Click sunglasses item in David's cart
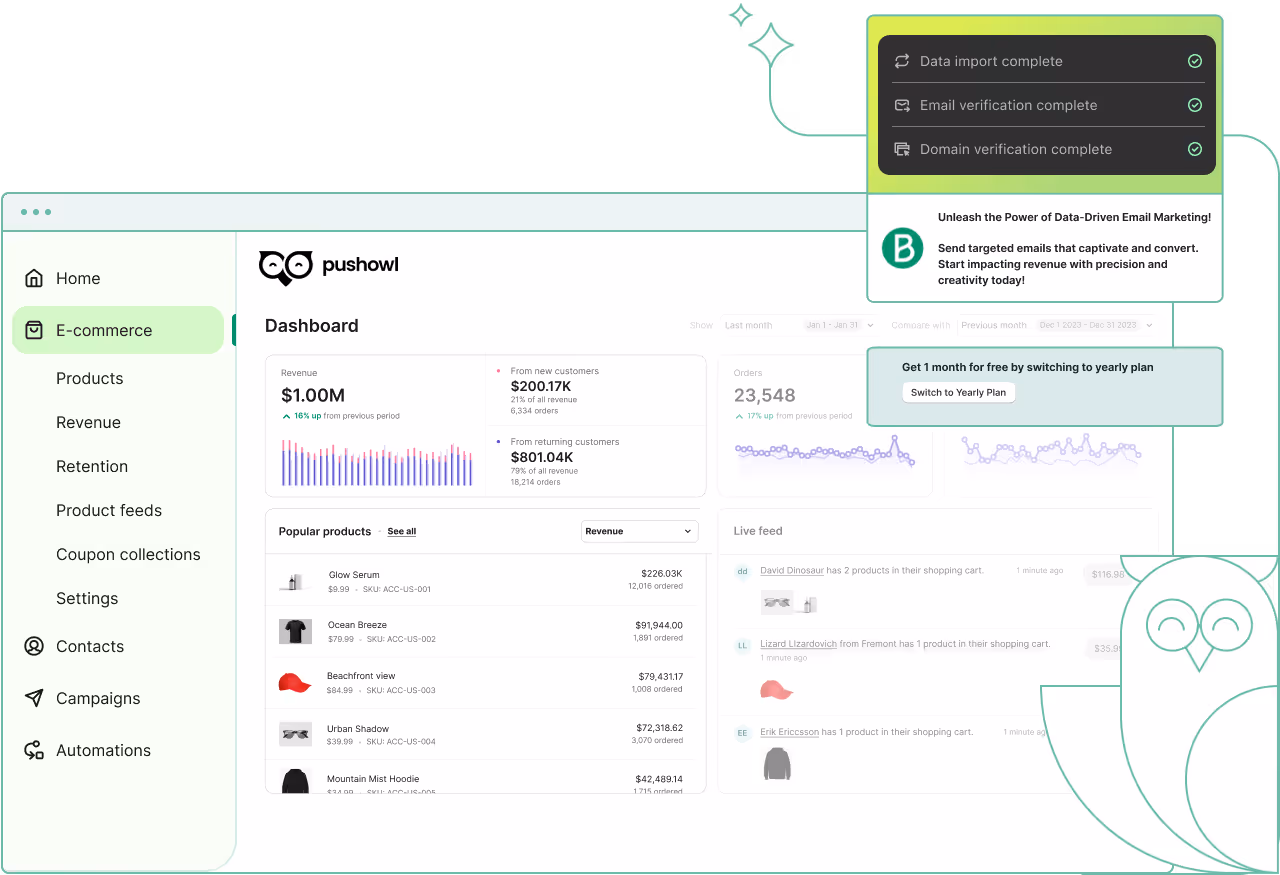The height and width of the screenshot is (875, 1280). pos(777,602)
